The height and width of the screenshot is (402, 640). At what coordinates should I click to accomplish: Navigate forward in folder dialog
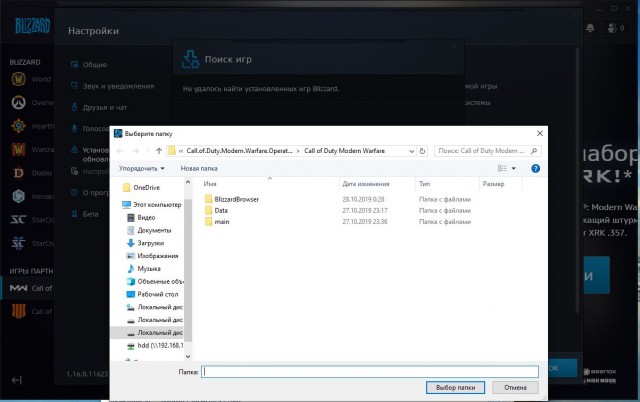(x=136, y=151)
